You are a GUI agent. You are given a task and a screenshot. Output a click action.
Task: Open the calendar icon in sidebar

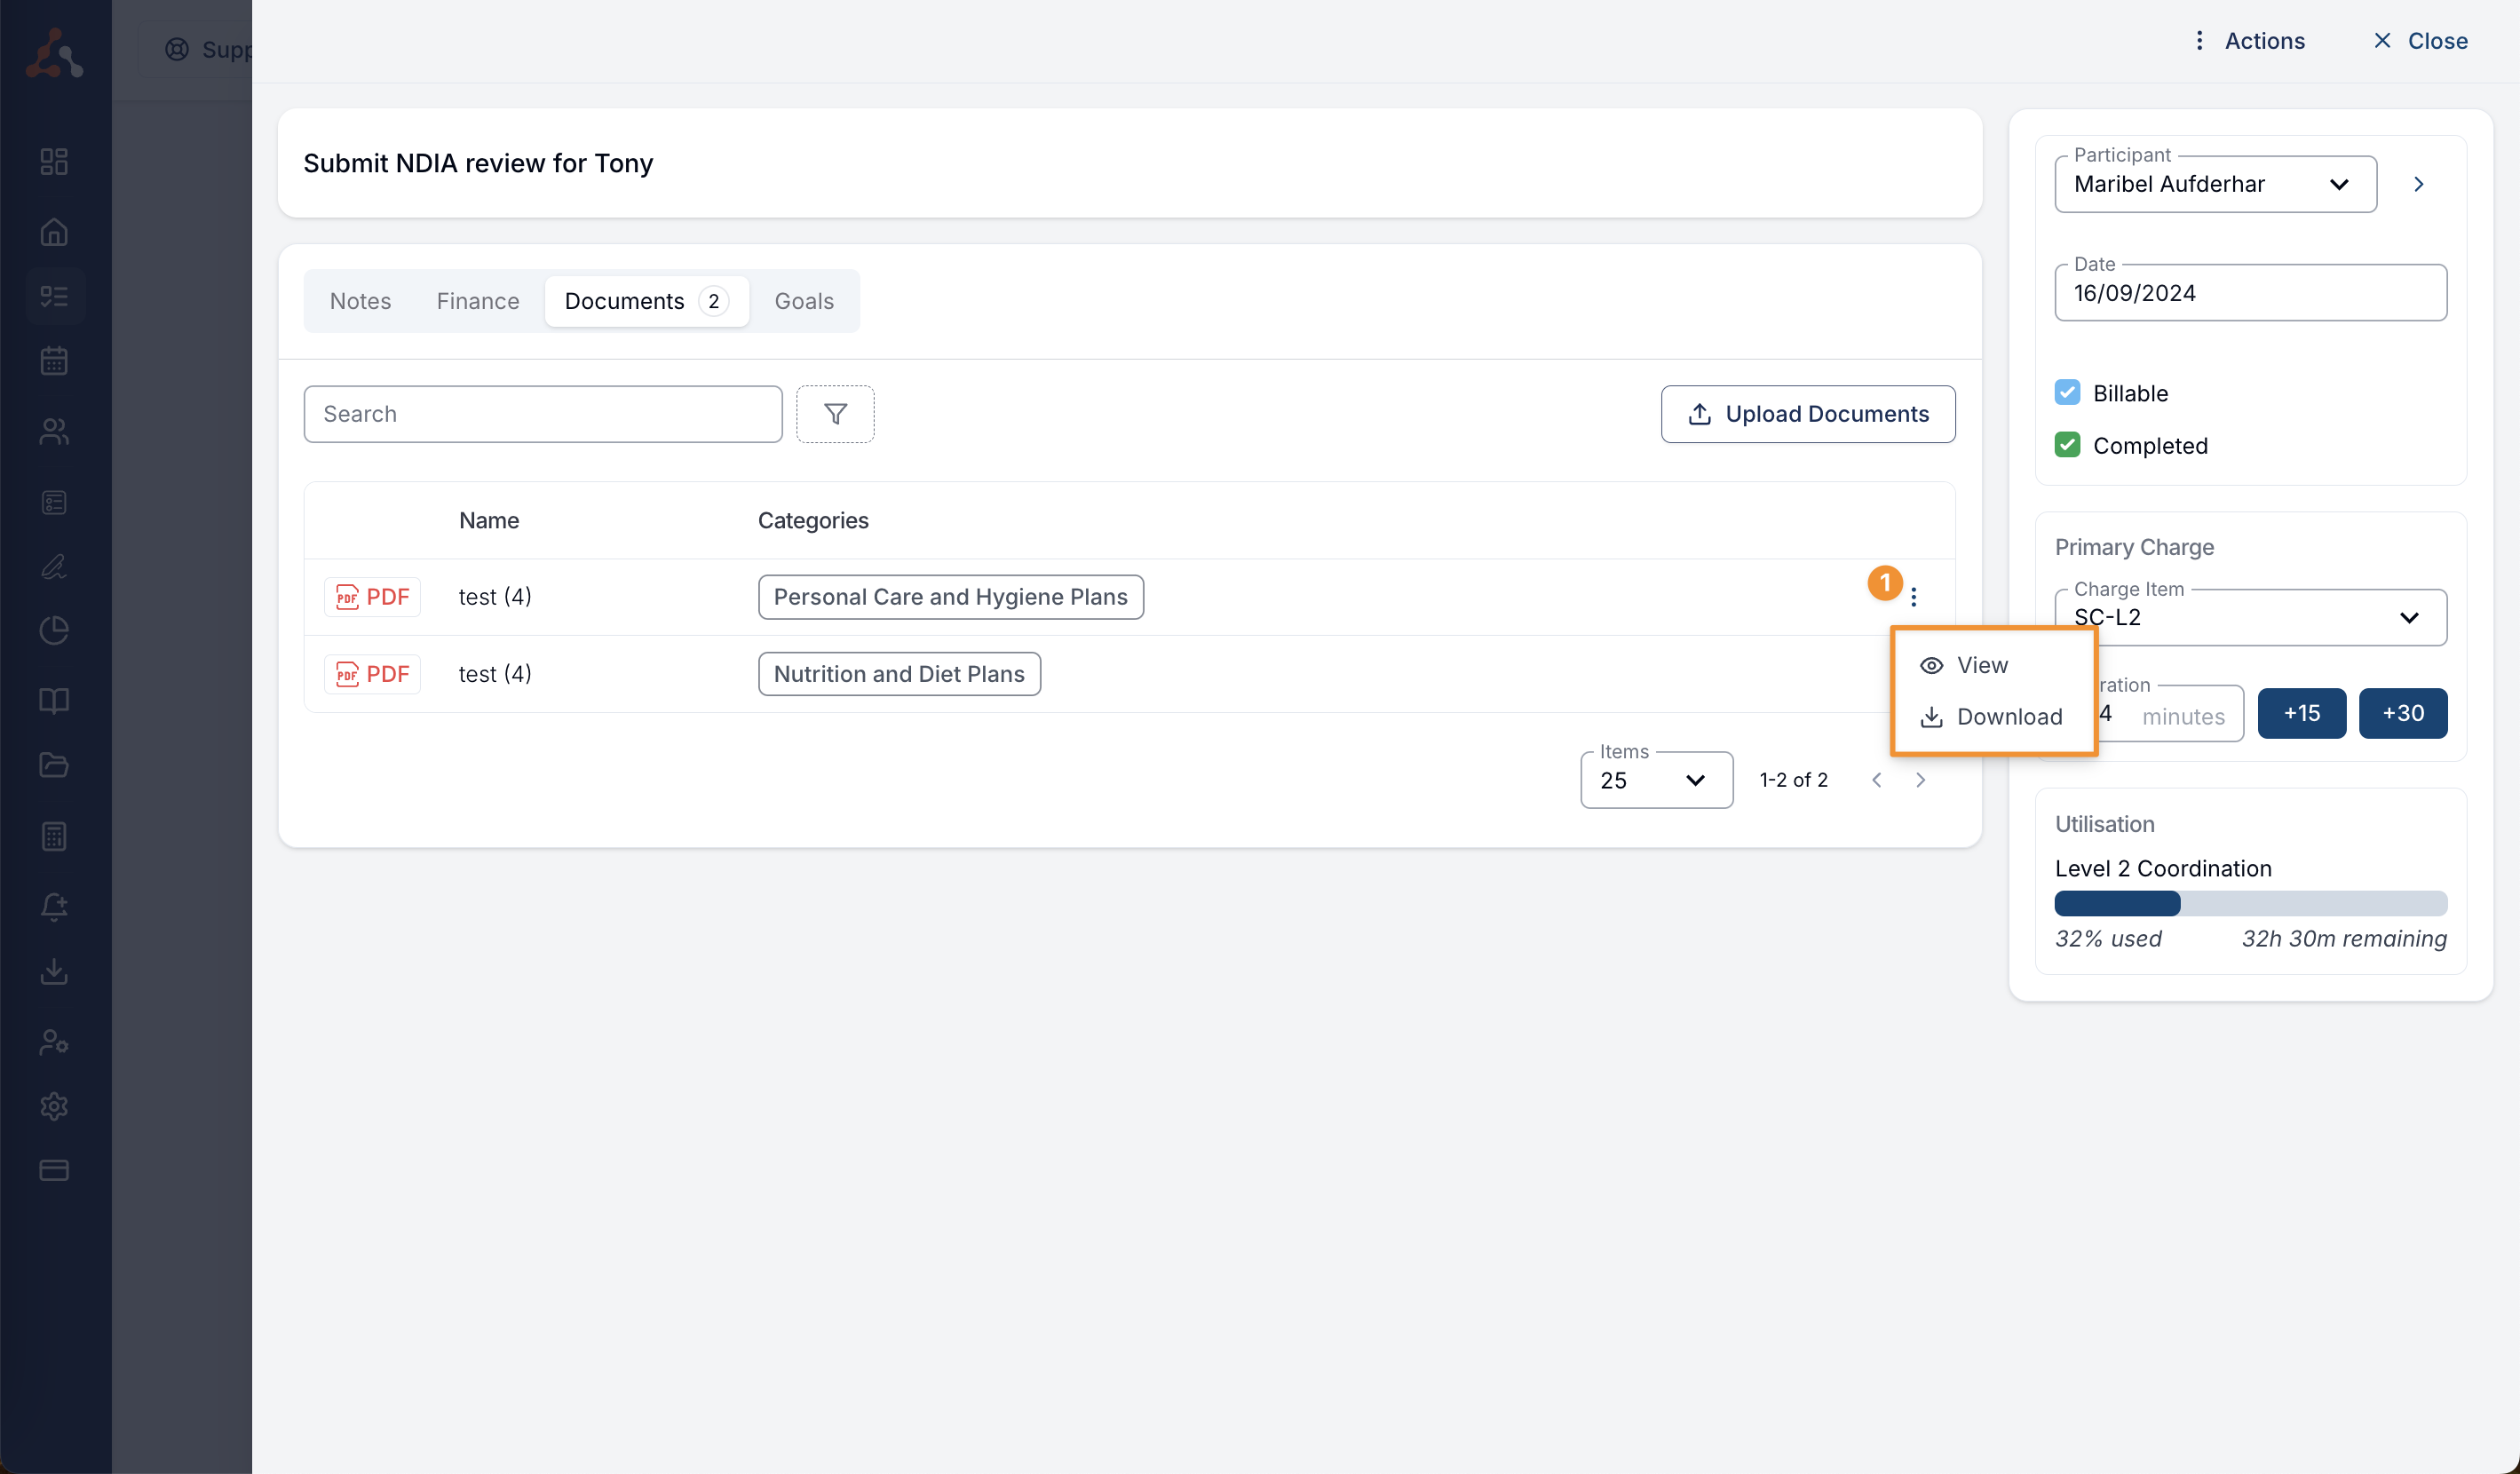pos(54,360)
